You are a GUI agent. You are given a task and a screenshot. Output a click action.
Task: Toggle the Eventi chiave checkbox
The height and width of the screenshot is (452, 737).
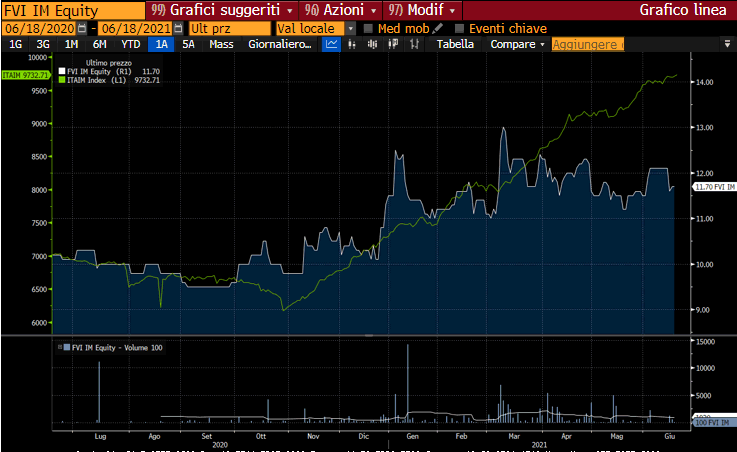(460, 28)
